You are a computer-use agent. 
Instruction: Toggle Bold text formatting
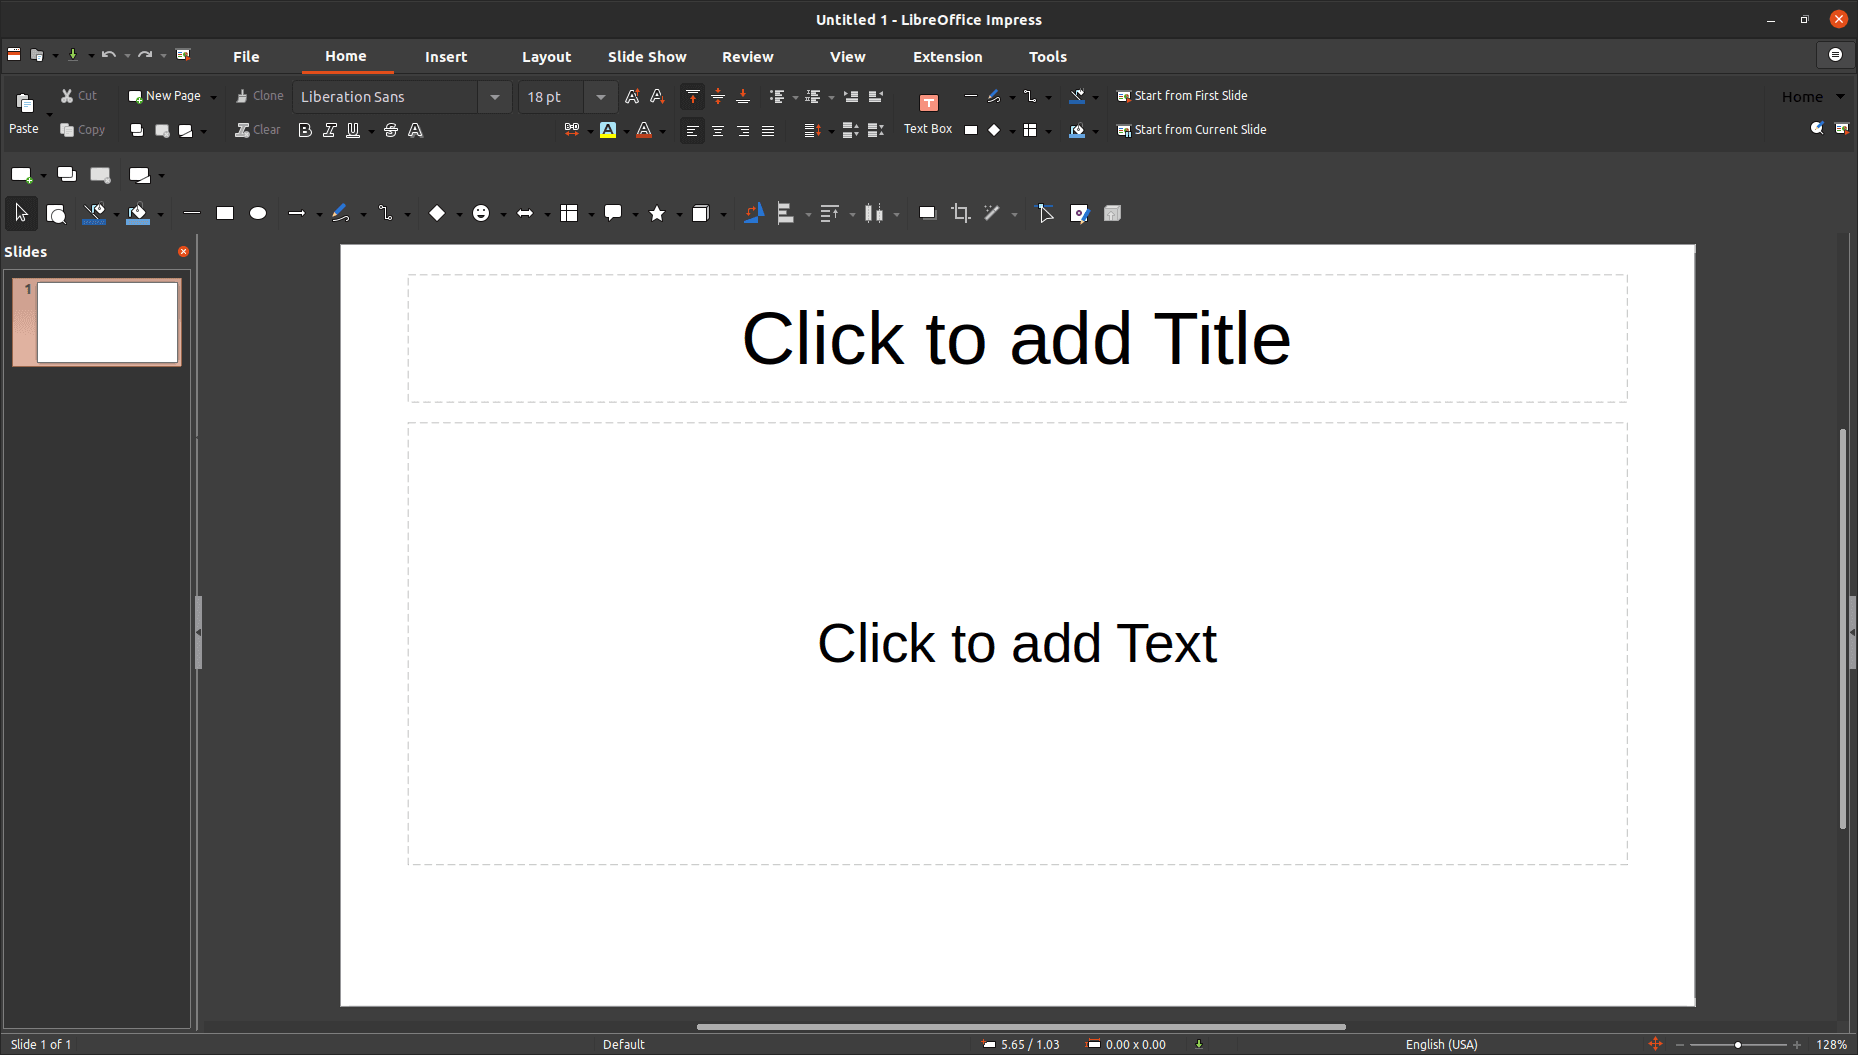pos(305,130)
